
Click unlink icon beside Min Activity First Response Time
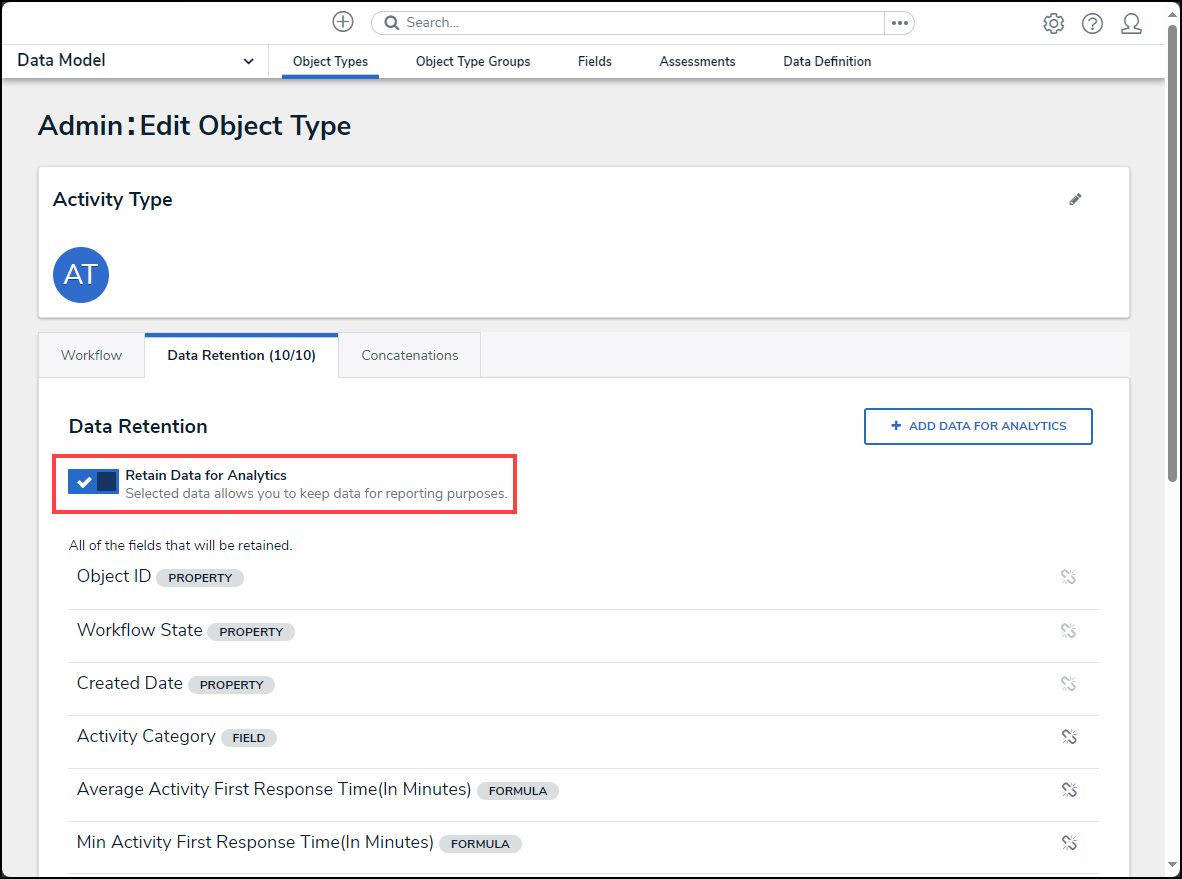click(1068, 843)
